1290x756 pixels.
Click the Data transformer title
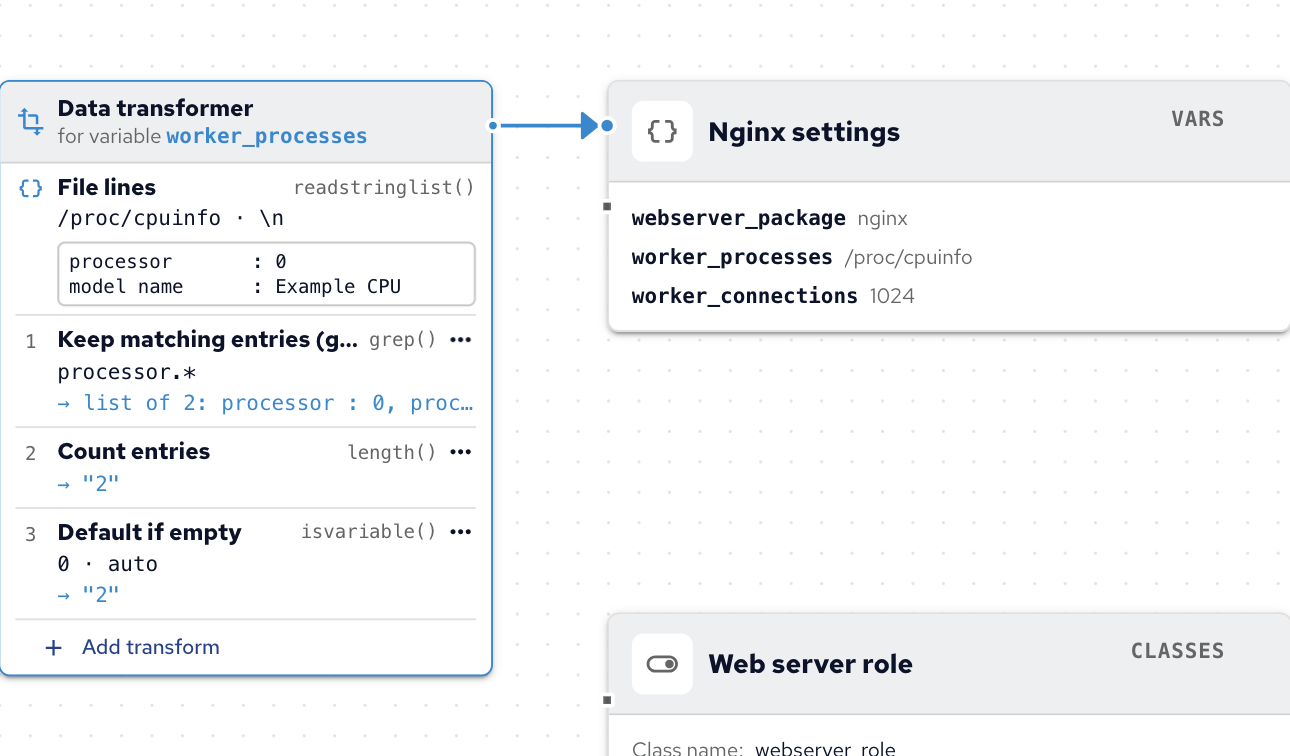[x=155, y=108]
